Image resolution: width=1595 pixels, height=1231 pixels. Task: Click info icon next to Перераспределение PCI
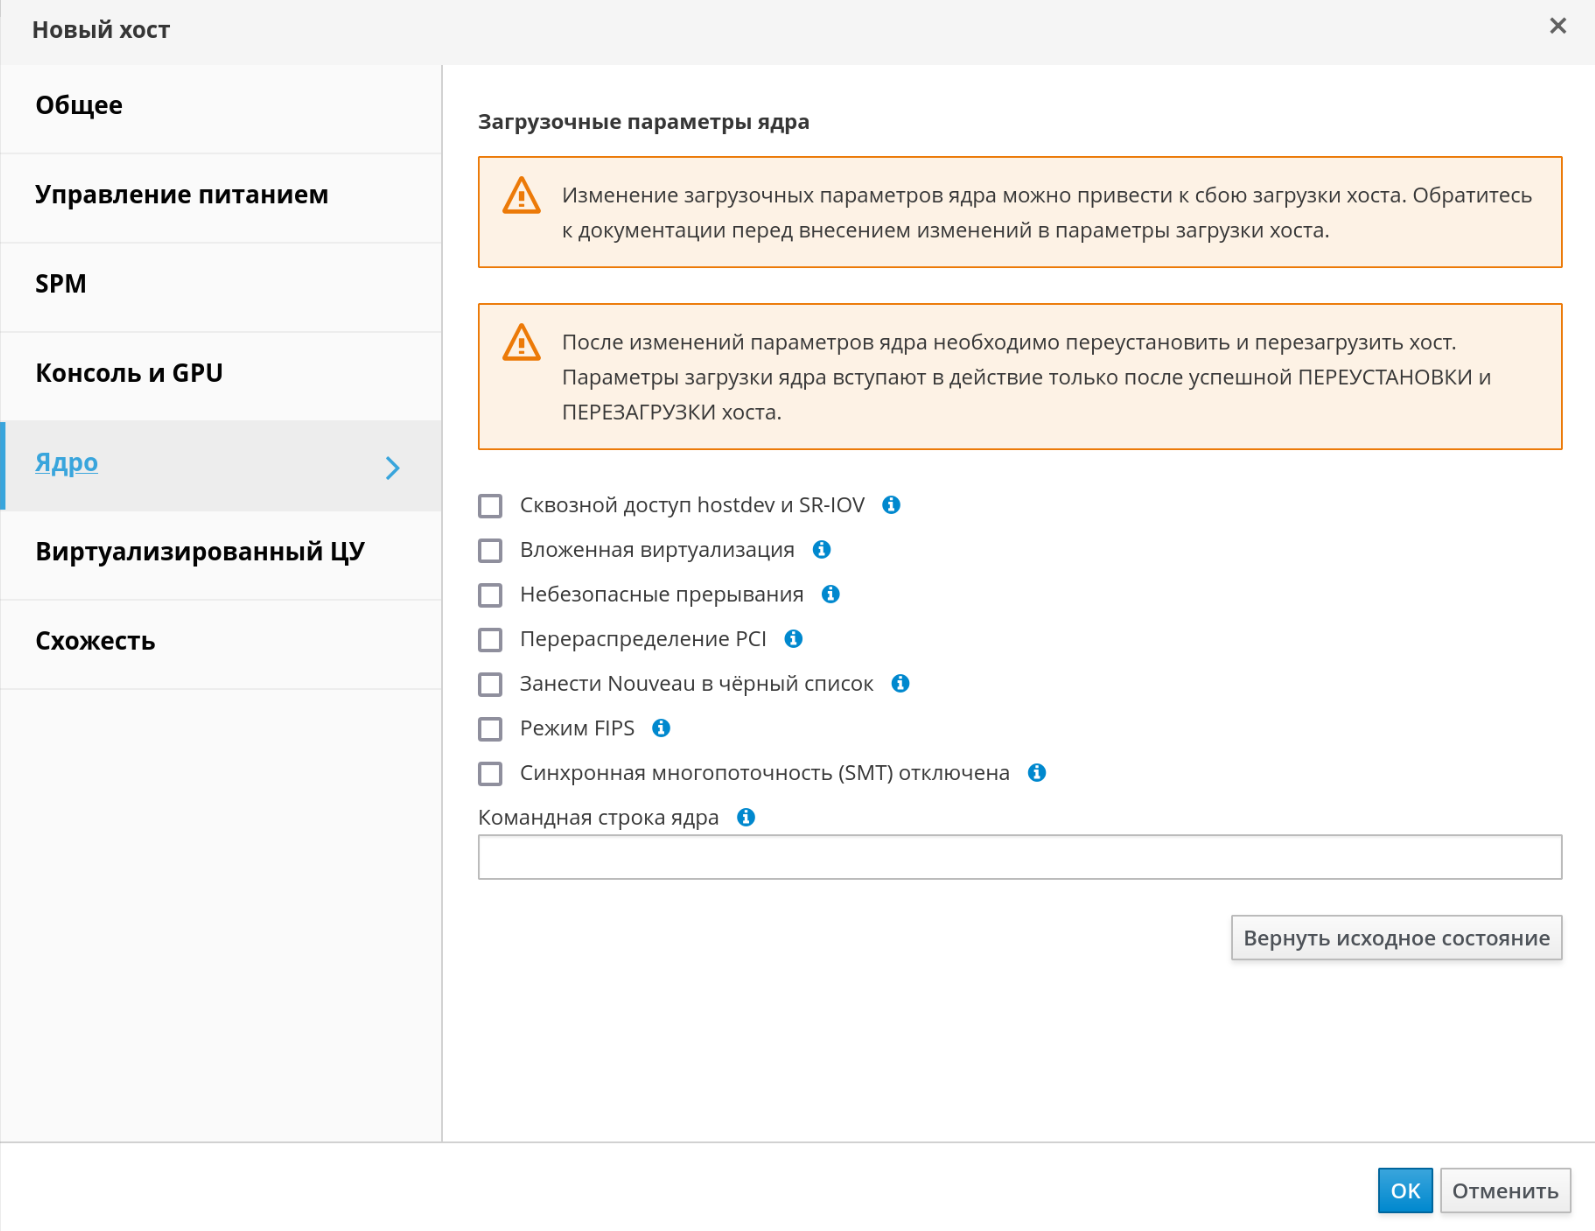point(794,638)
